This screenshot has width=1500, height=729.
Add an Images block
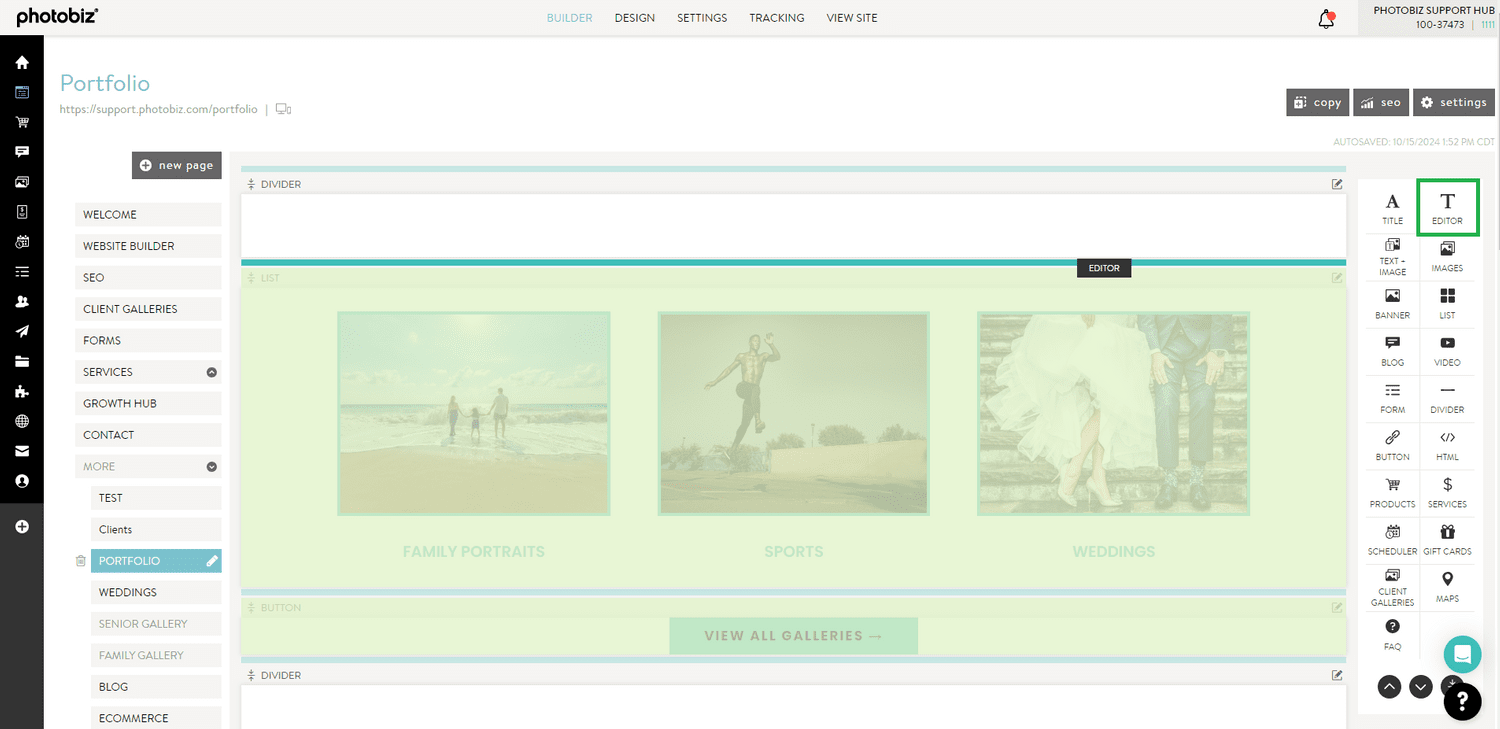1447,256
